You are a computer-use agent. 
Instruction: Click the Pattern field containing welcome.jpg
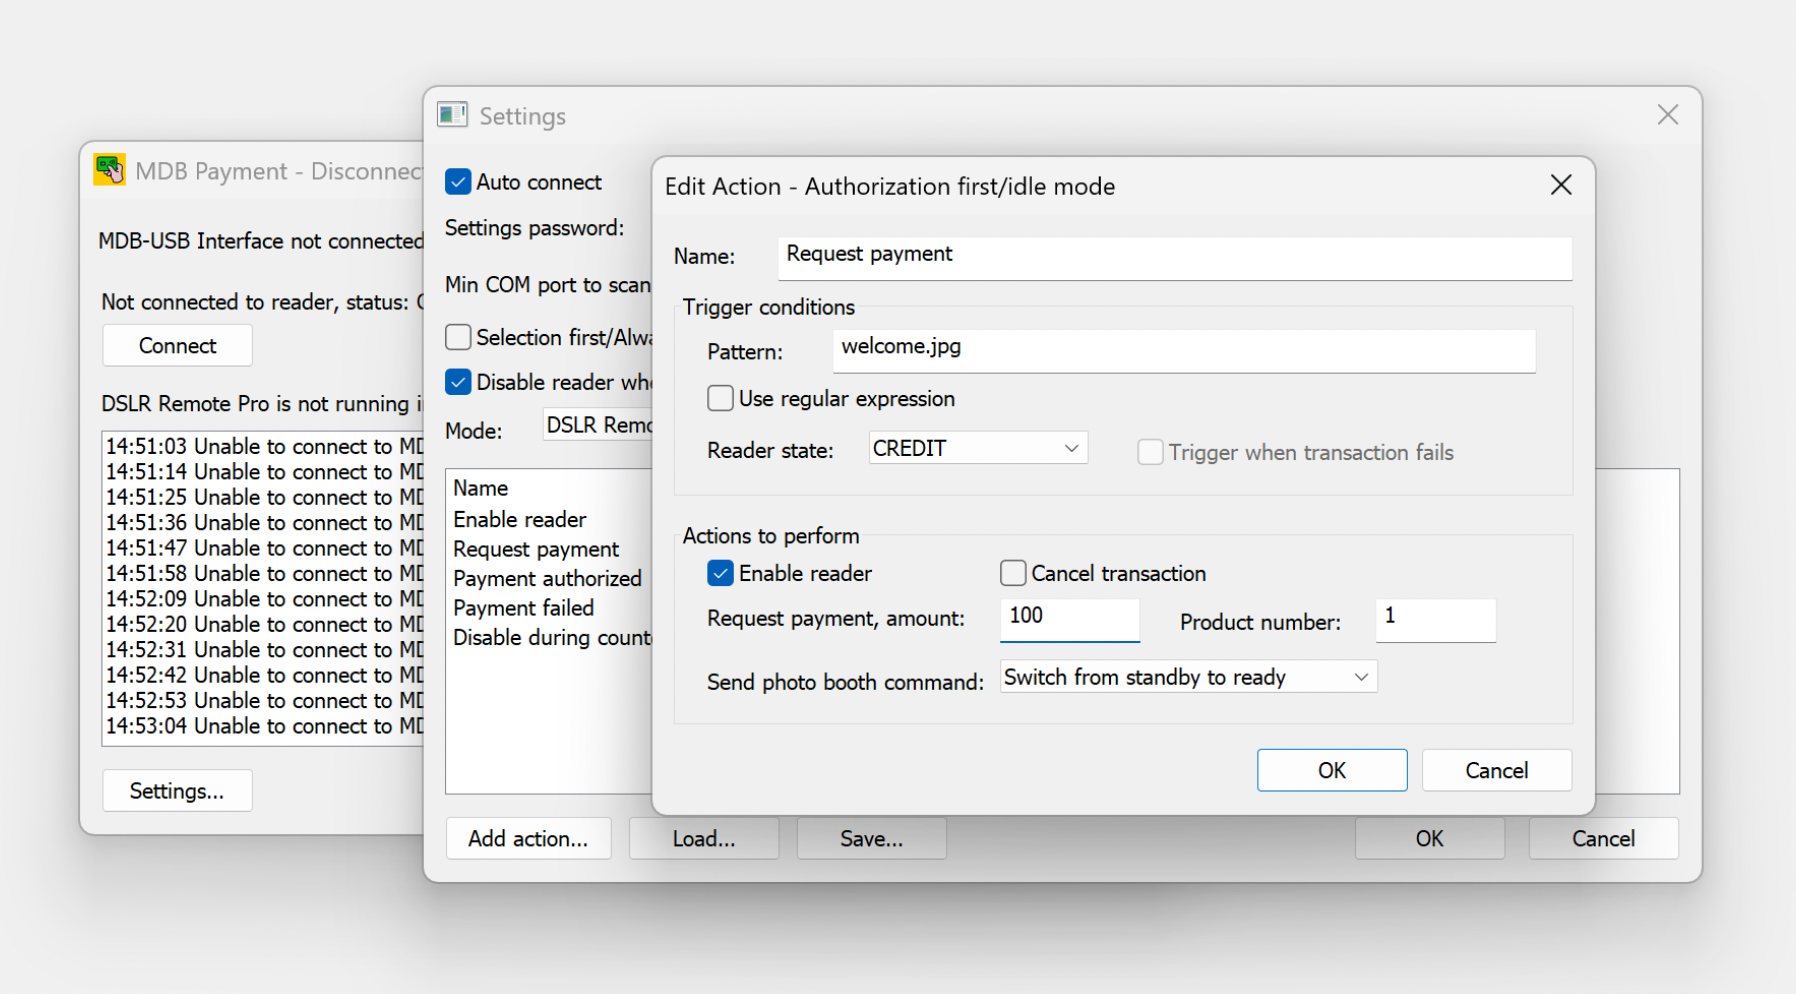click(1183, 348)
